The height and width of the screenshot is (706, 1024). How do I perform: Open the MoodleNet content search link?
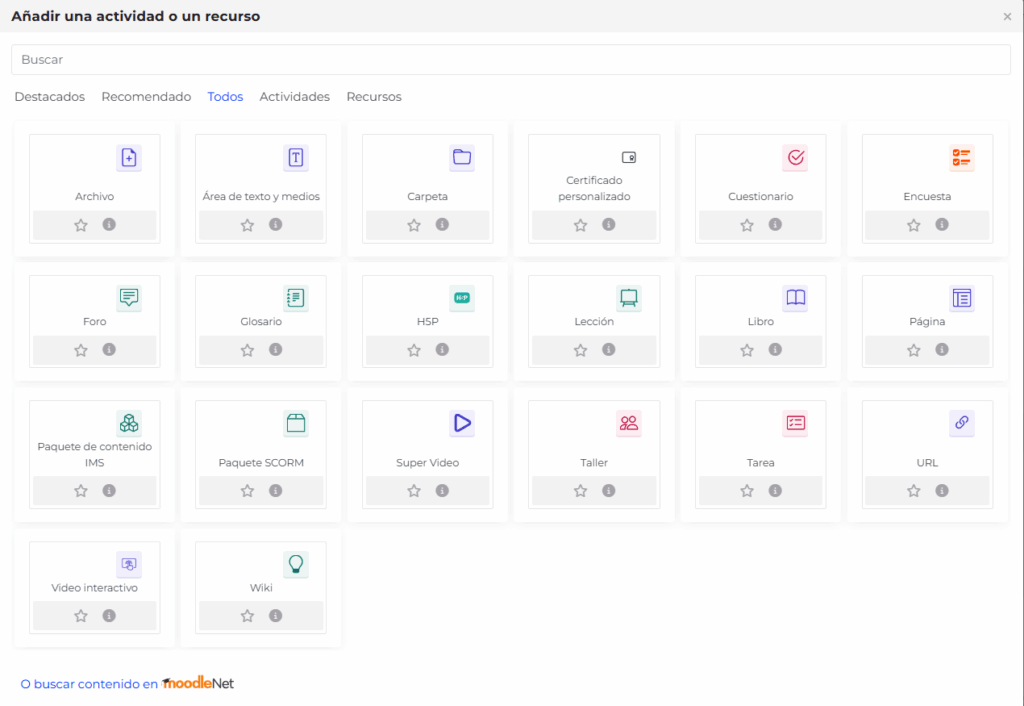[x=127, y=684]
